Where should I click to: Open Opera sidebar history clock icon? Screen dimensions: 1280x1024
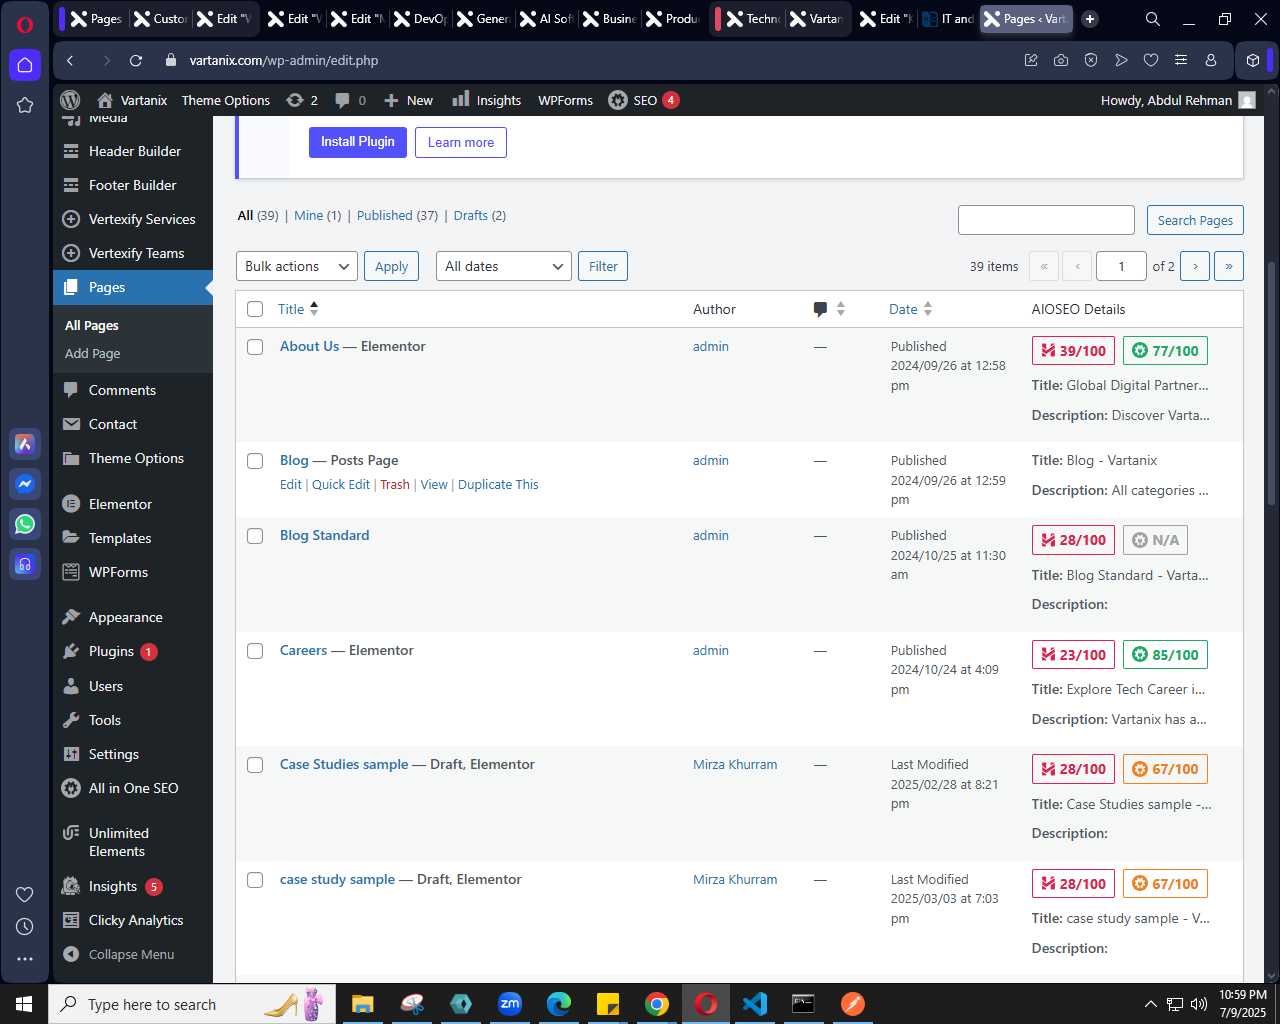[25, 926]
